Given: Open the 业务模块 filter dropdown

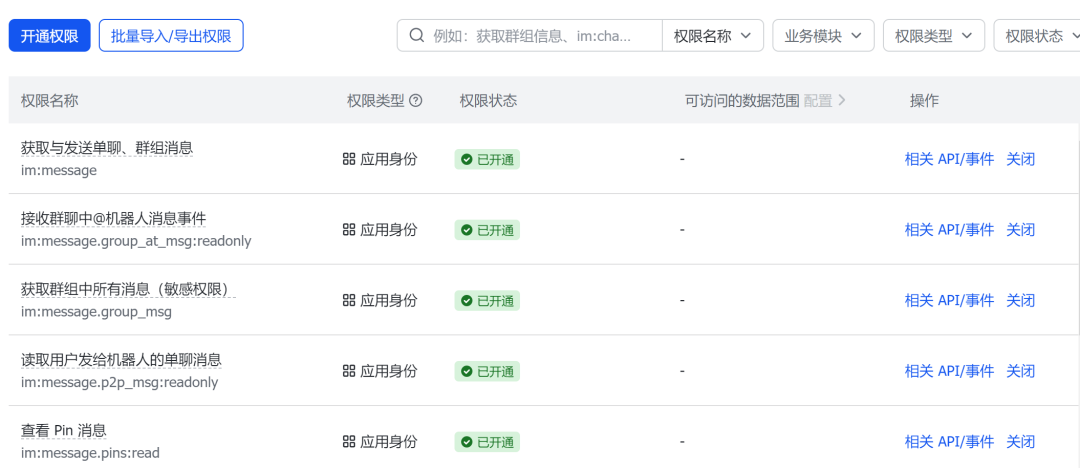Looking at the screenshot, I should click(823, 36).
